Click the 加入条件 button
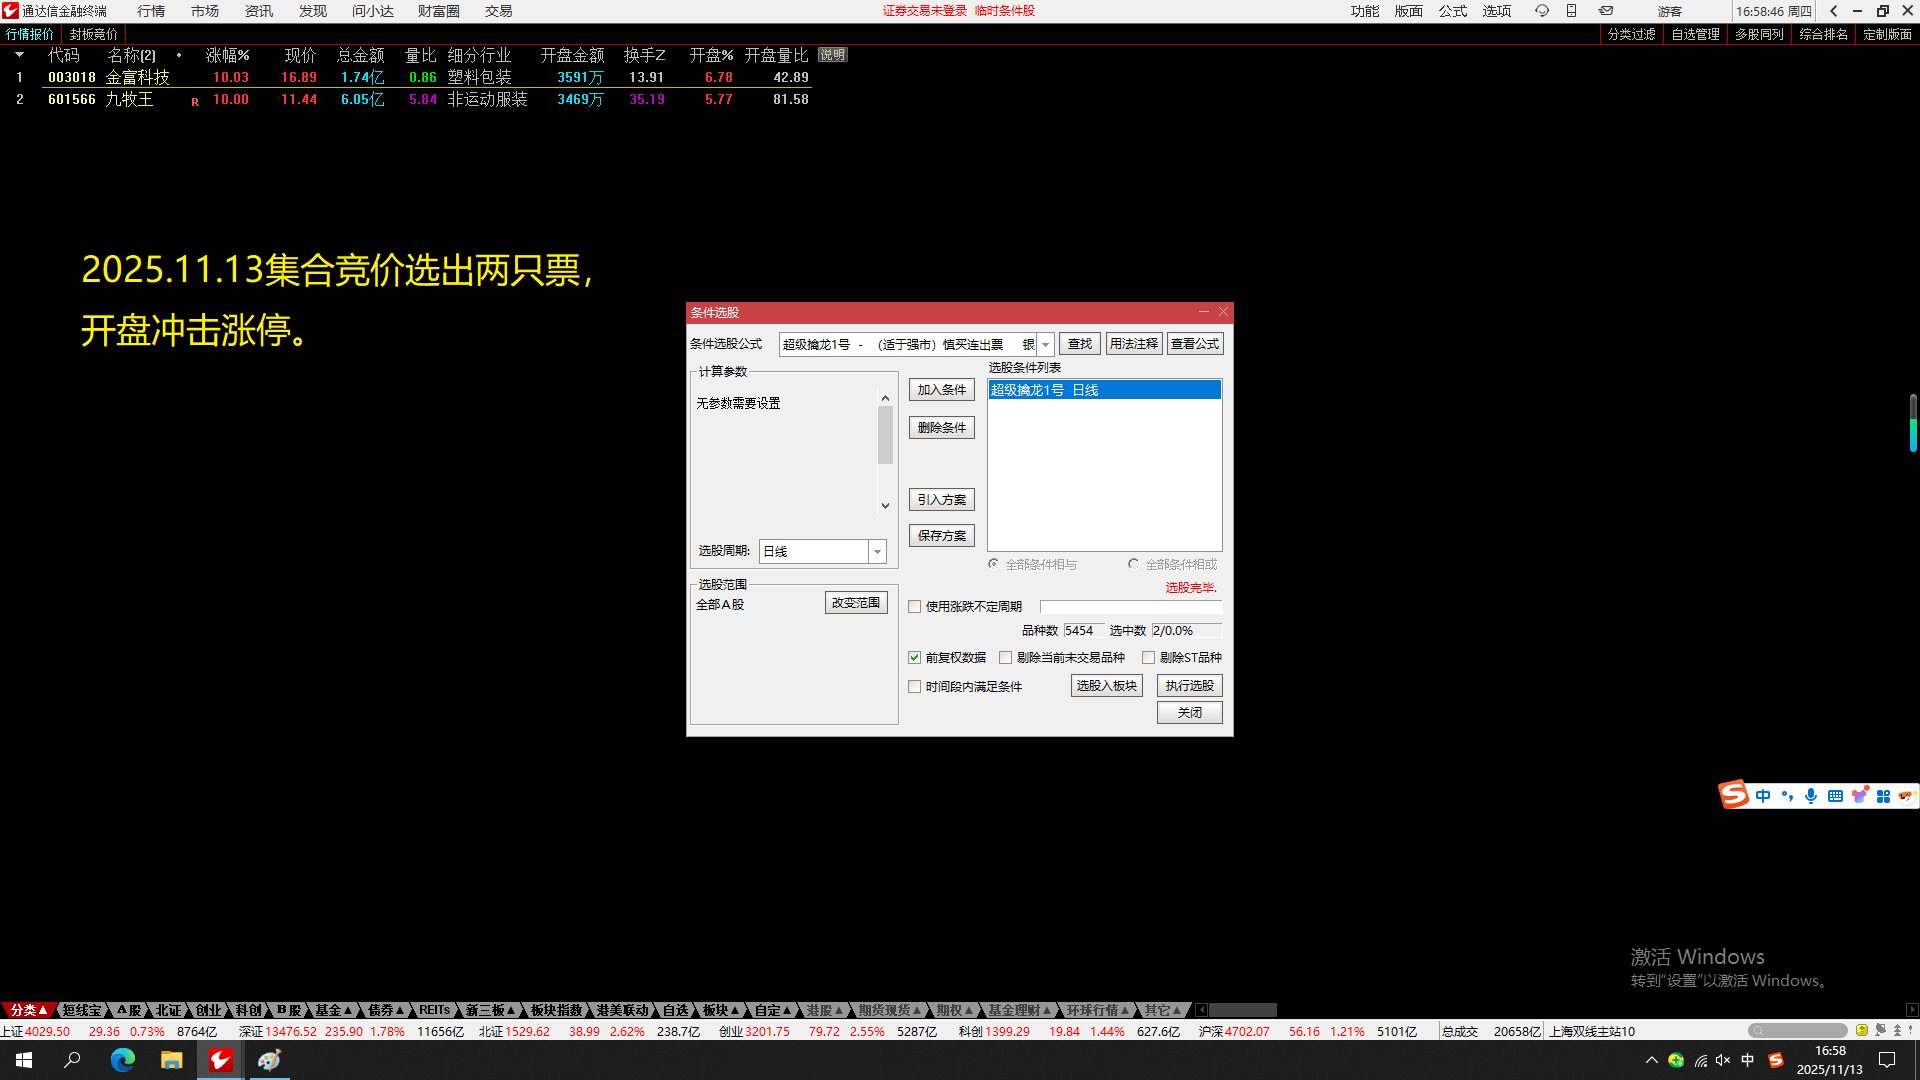Viewport: 1920px width, 1080px height. (941, 390)
